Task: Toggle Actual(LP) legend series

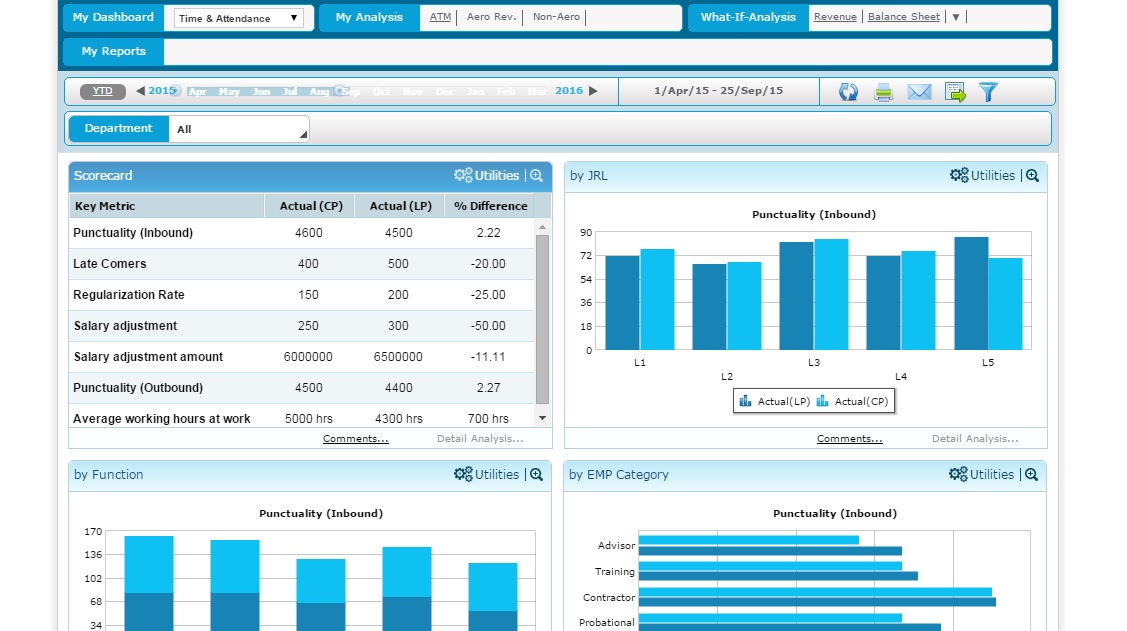Action: pyautogui.click(x=775, y=401)
